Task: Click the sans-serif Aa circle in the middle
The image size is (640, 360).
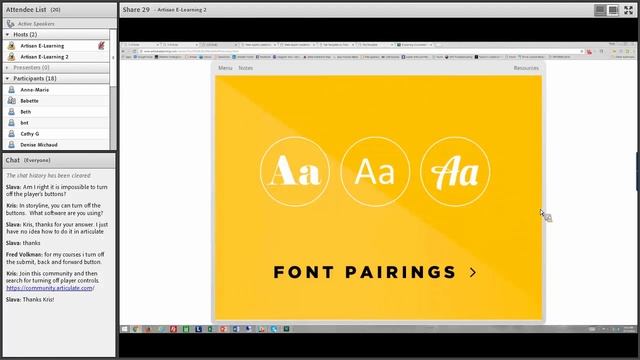Action: (x=375, y=171)
